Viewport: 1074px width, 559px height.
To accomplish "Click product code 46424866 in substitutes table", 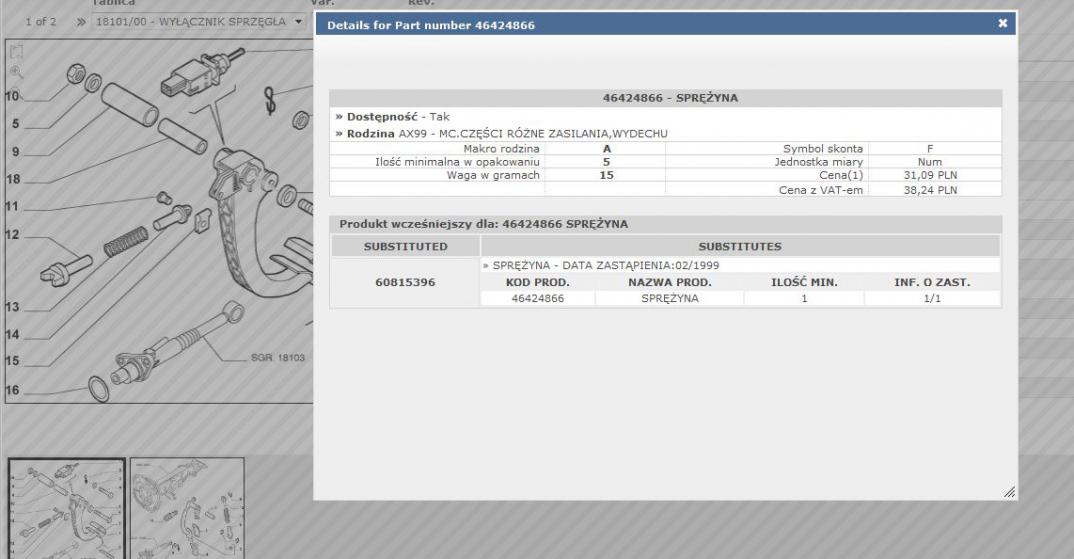I will point(538,299).
